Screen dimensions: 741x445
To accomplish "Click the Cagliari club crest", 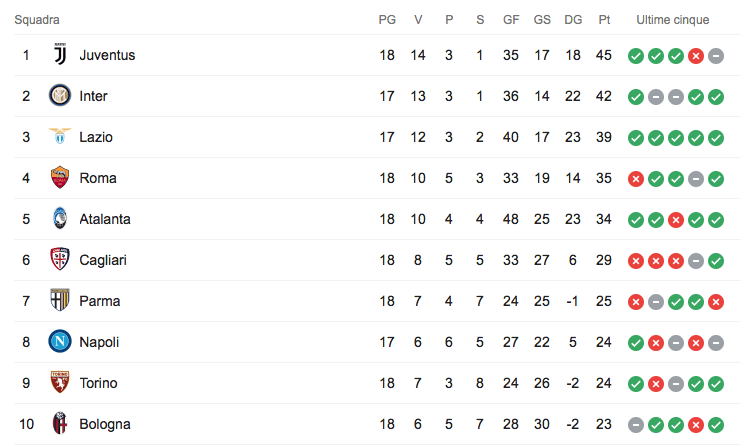I will pyautogui.click(x=59, y=260).
